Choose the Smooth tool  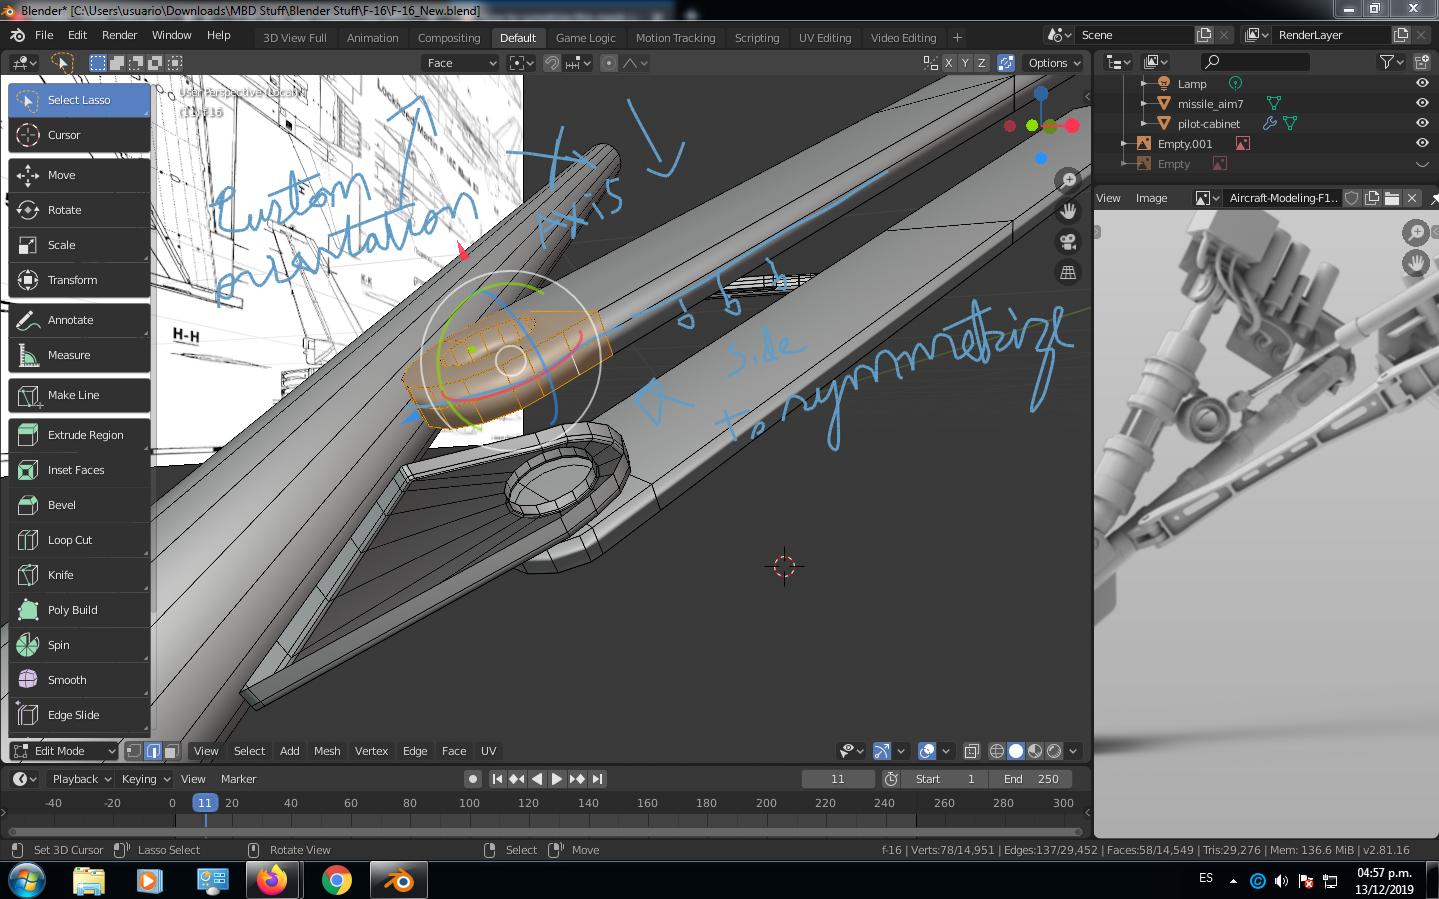click(79, 680)
